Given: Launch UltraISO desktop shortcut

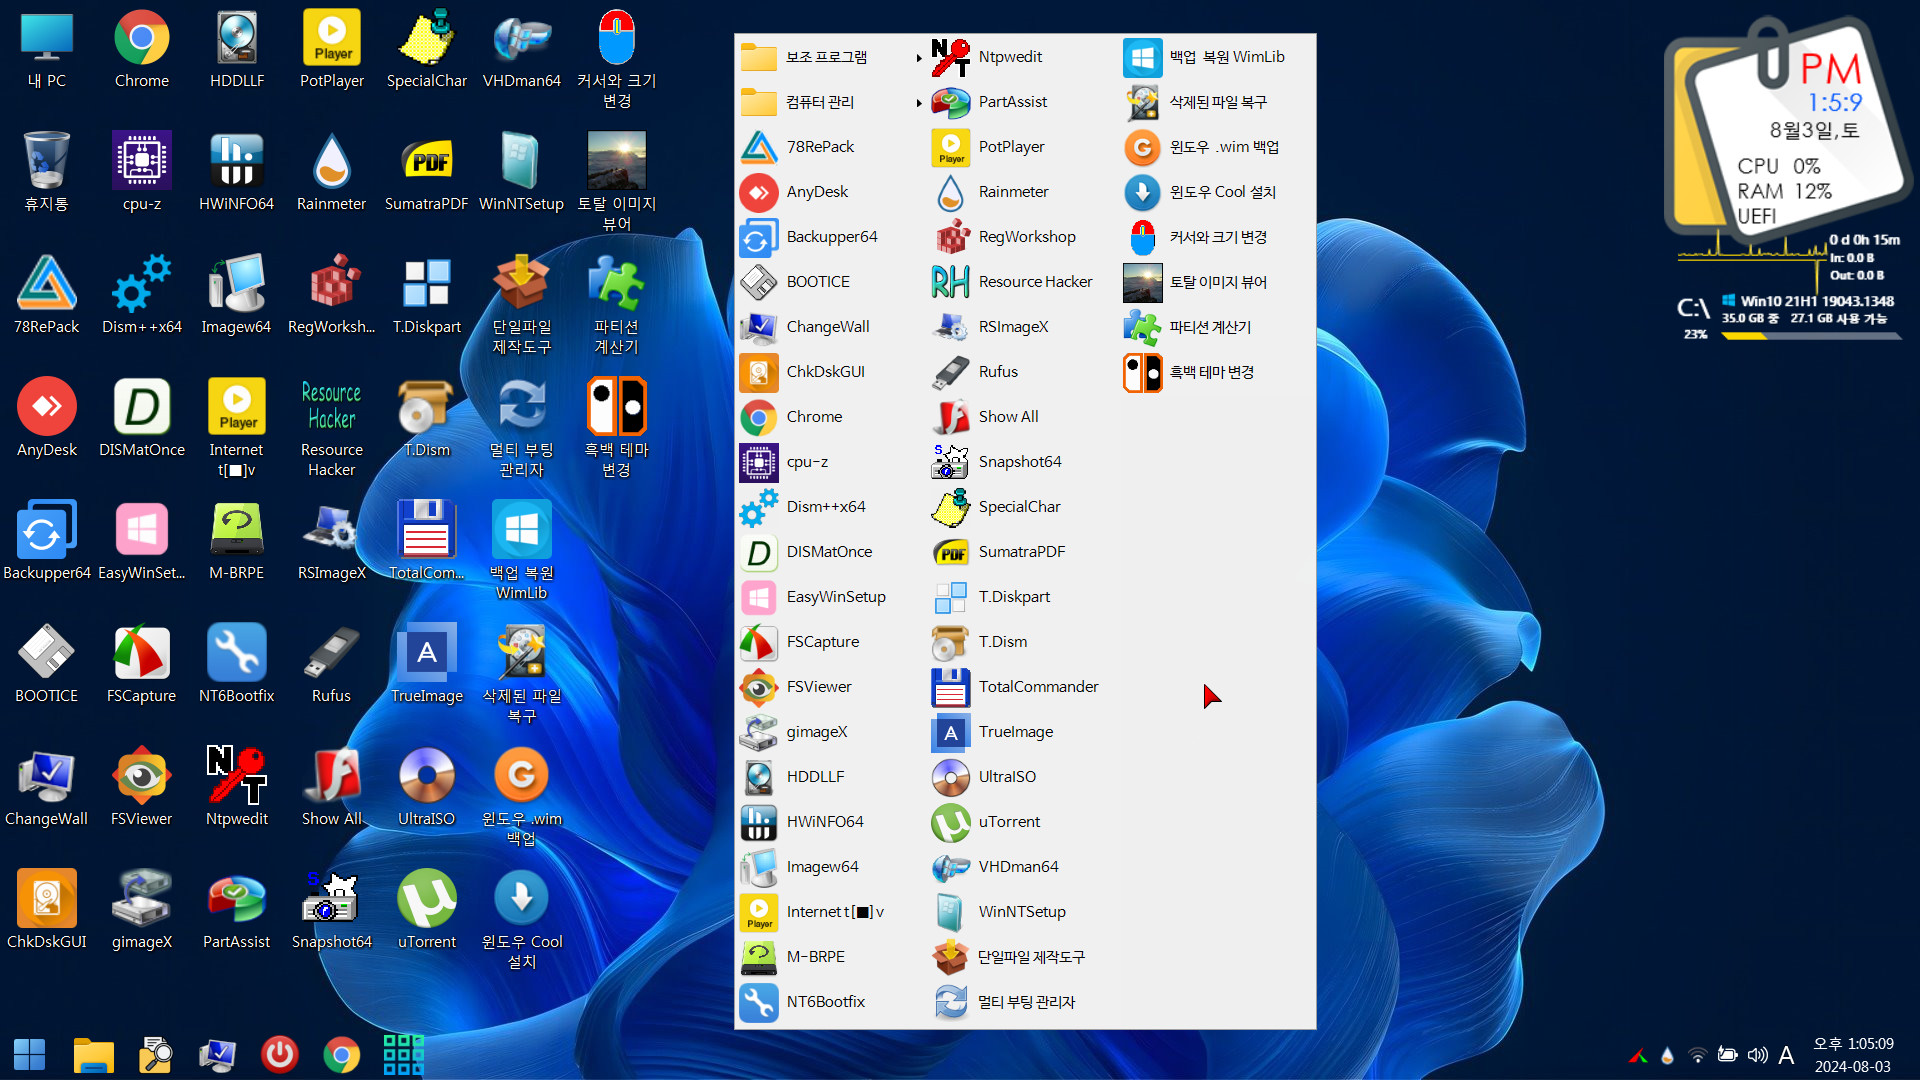Looking at the screenshot, I should pos(427,787).
